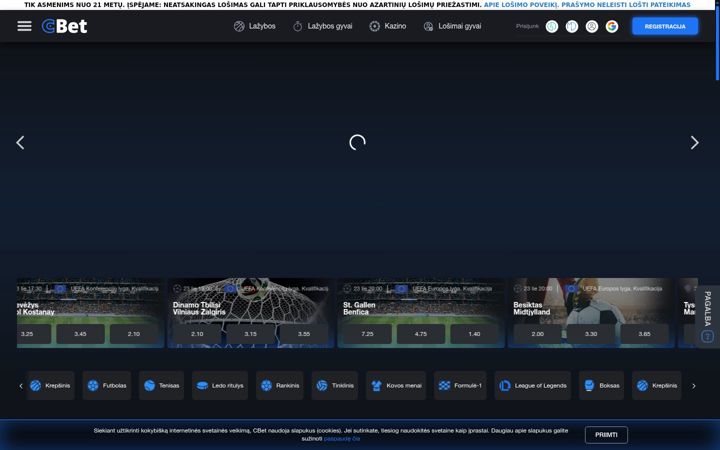Screen dimensions: 720x450
Task: Open the Lažybos sports betting section
Action: point(254,26)
